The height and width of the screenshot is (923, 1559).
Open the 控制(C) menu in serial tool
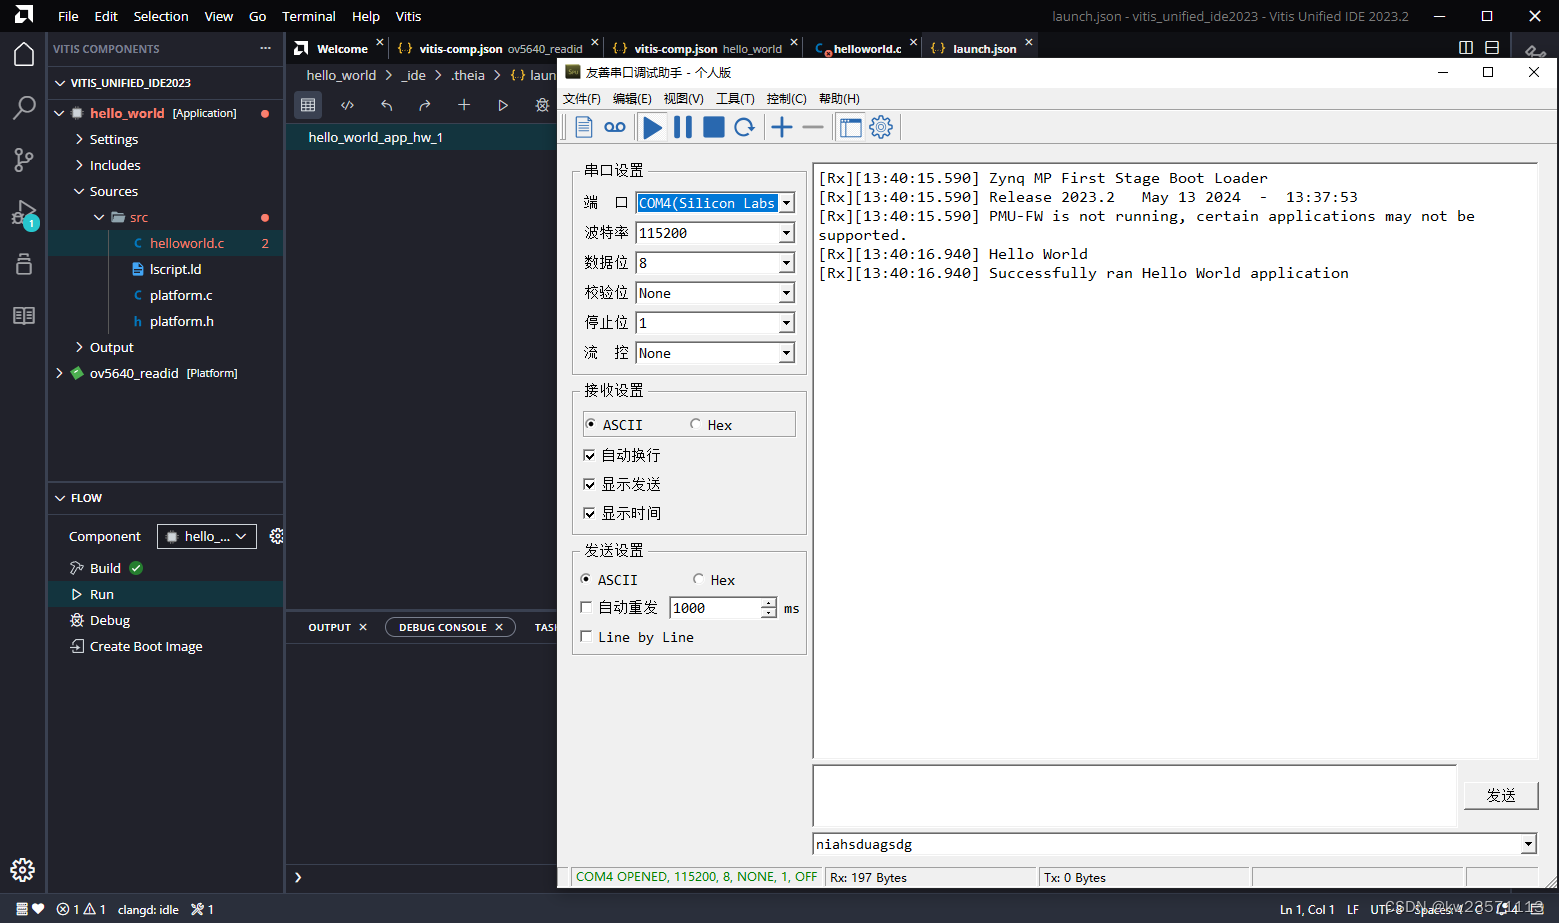click(x=786, y=98)
